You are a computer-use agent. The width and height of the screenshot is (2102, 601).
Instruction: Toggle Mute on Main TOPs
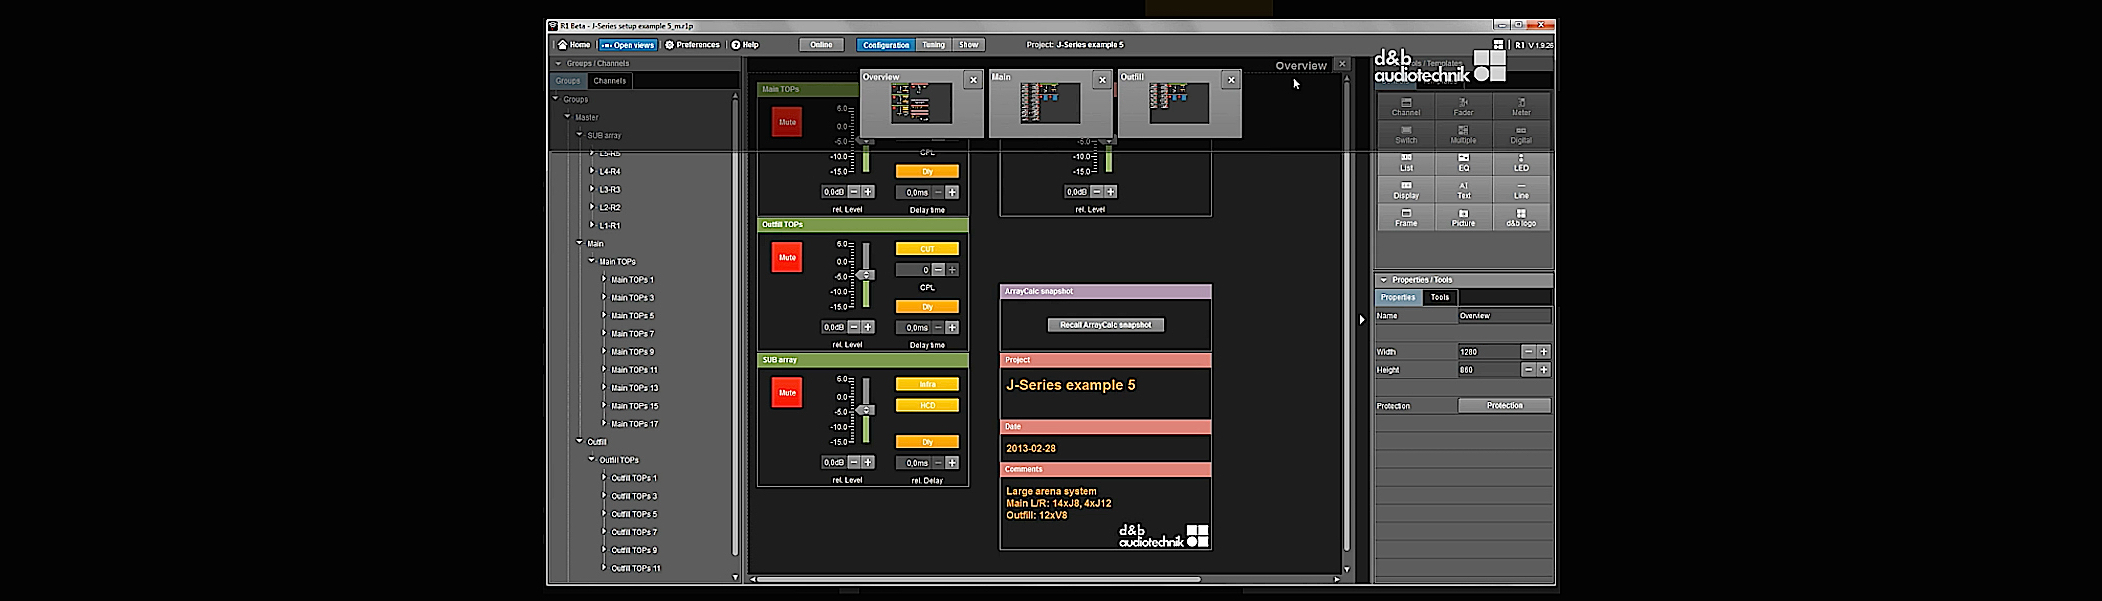787,122
